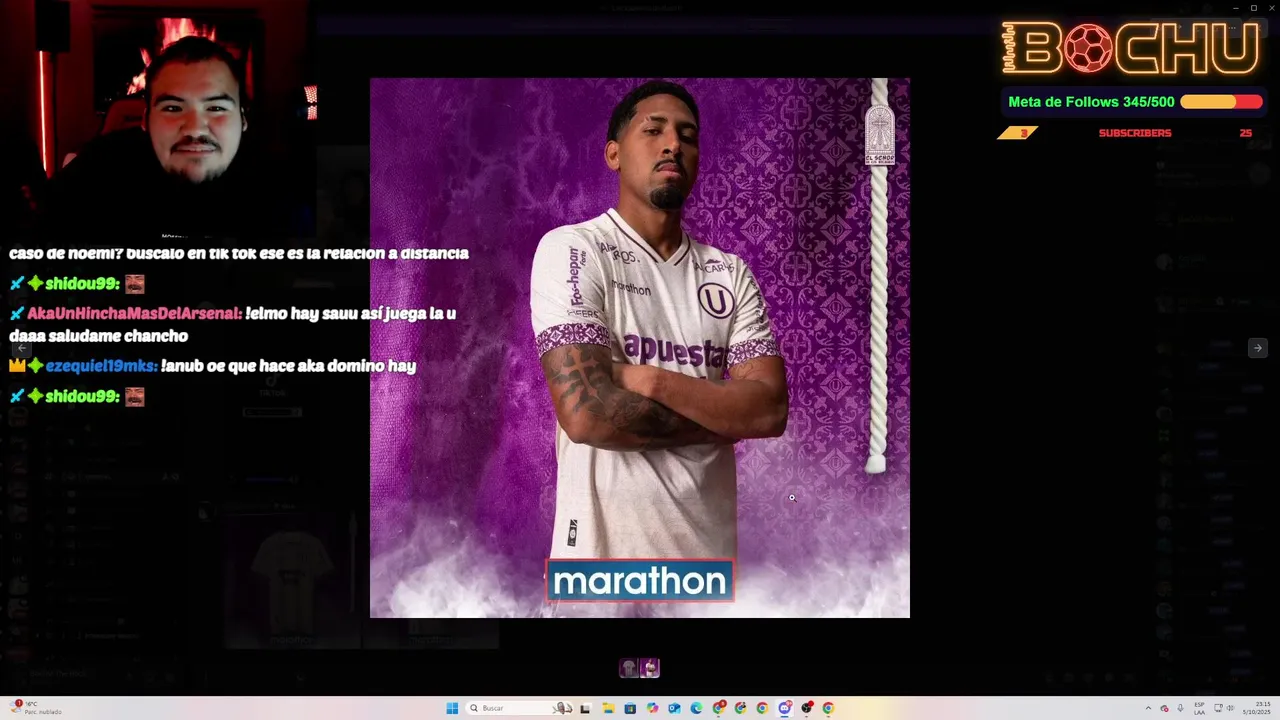Open Task View from the taskbar

tap(585, 708)
